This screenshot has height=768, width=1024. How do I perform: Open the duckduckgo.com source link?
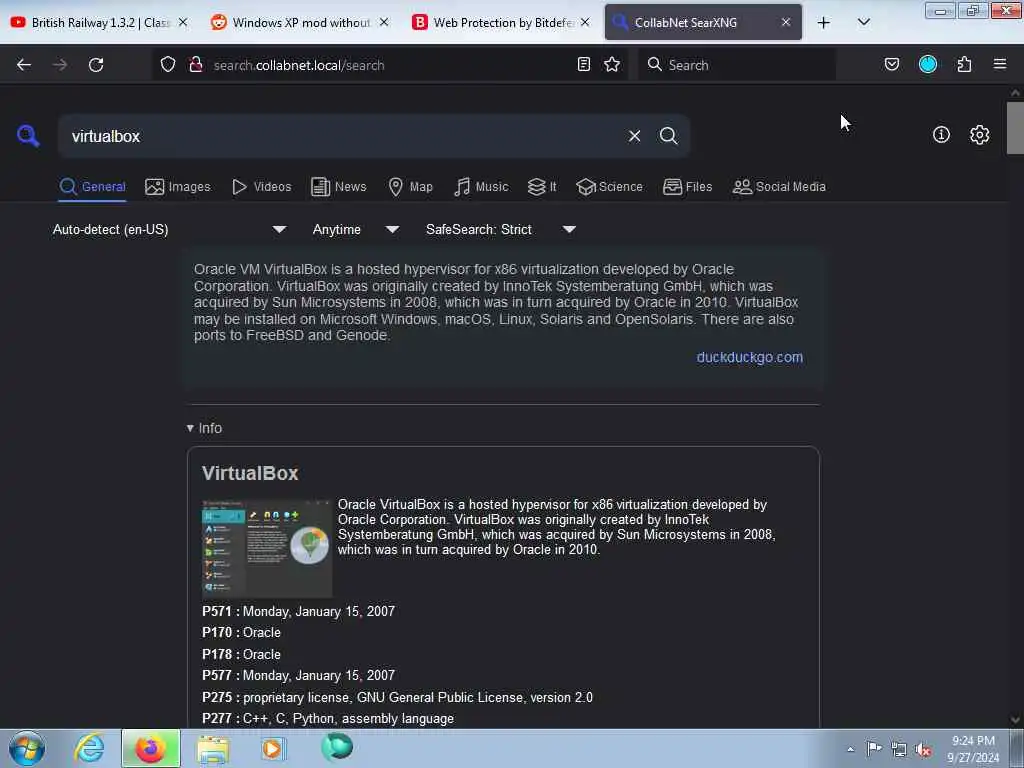click(749, 357)
